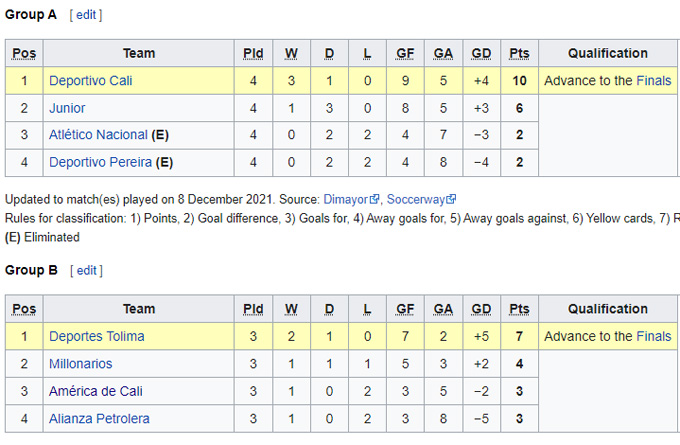680x445 pixels.
Task: Open the Deportivo Cali team link
Action: tap(90, 81)
